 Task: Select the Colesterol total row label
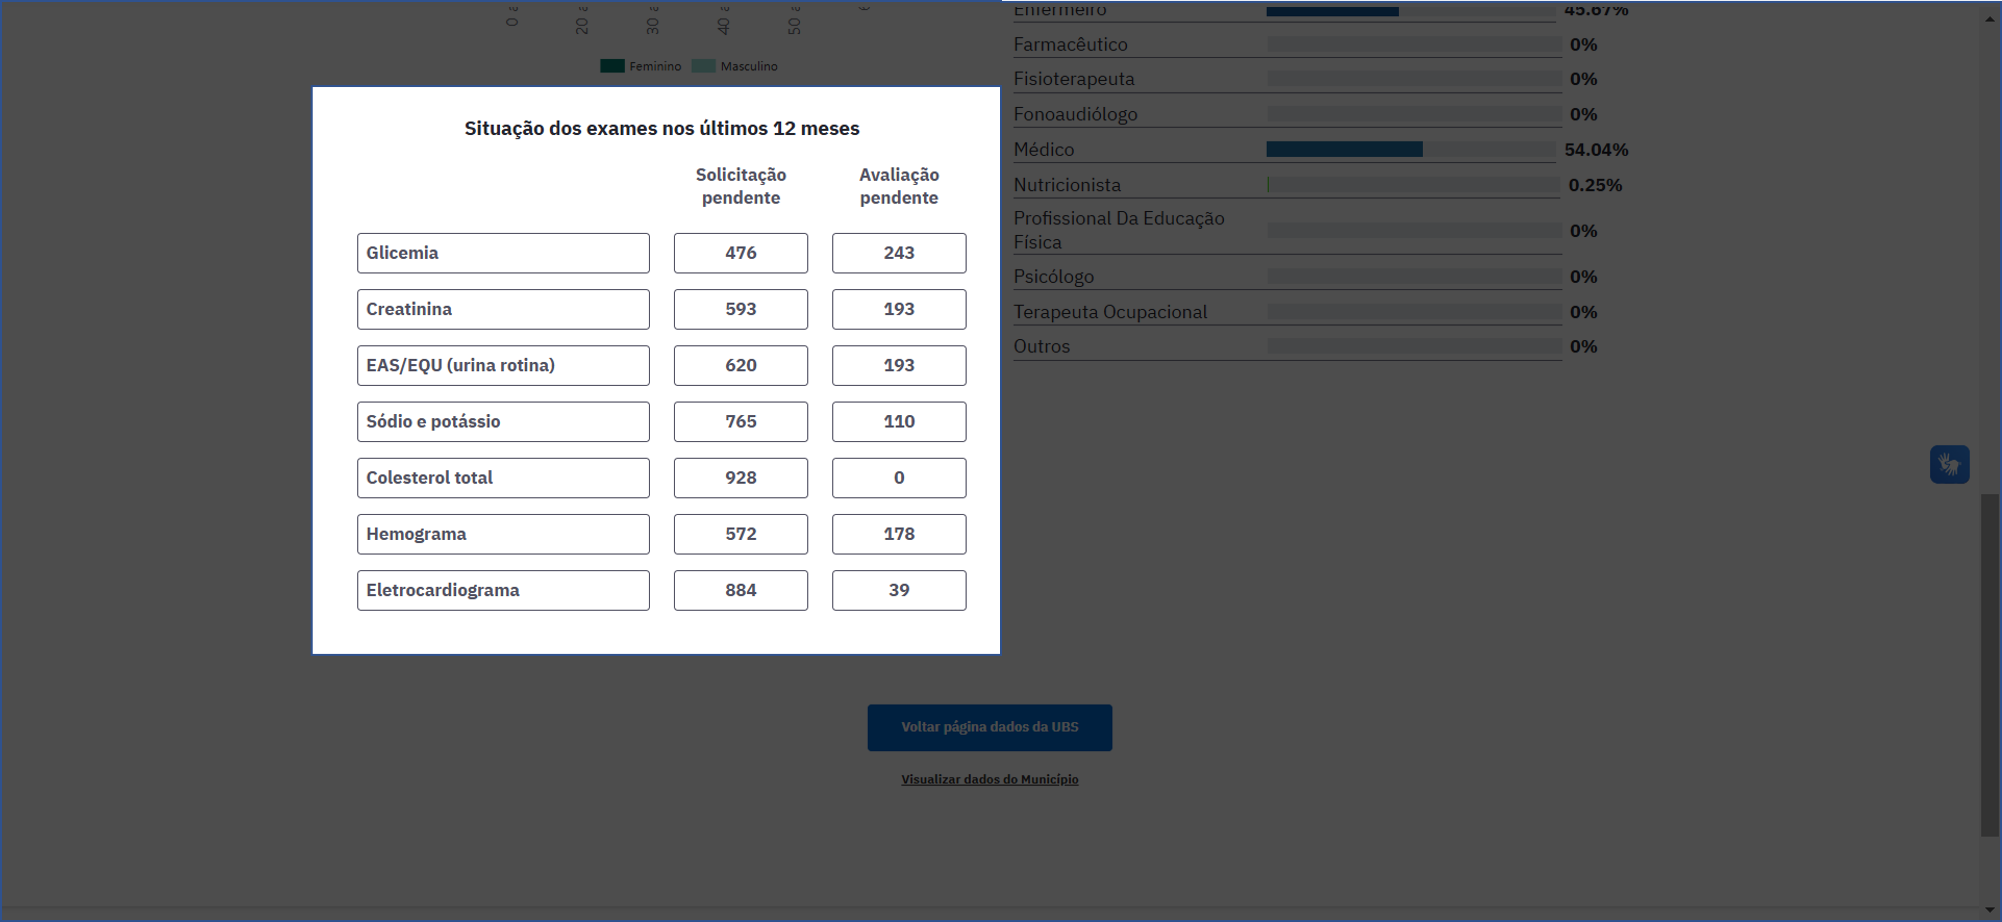coord(503,478)
